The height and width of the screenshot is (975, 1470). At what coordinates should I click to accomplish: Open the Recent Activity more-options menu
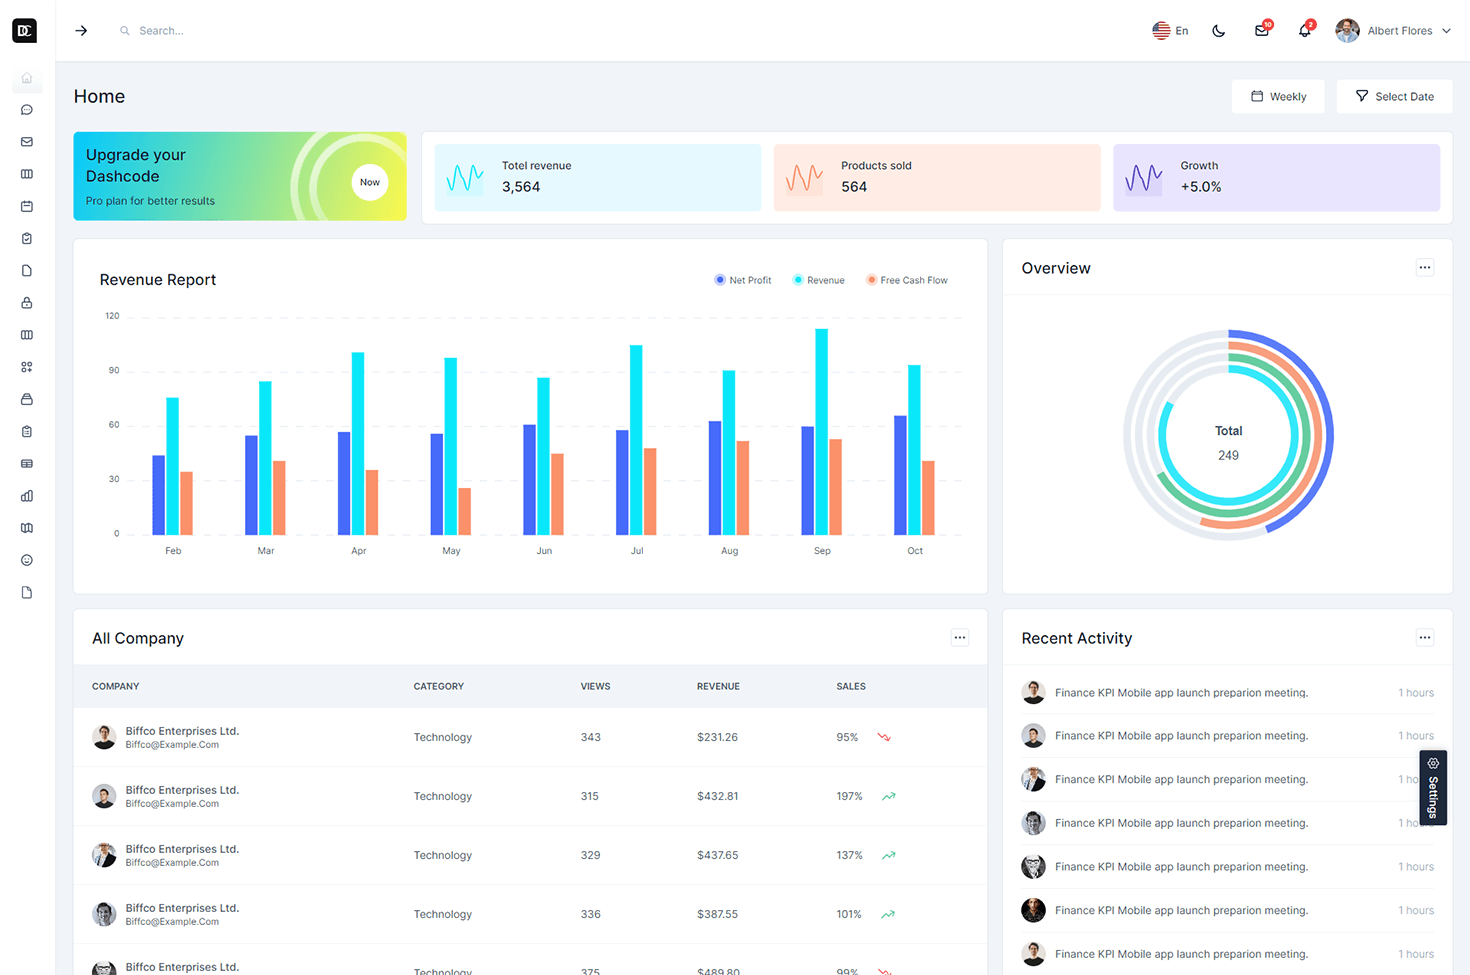1425,637
